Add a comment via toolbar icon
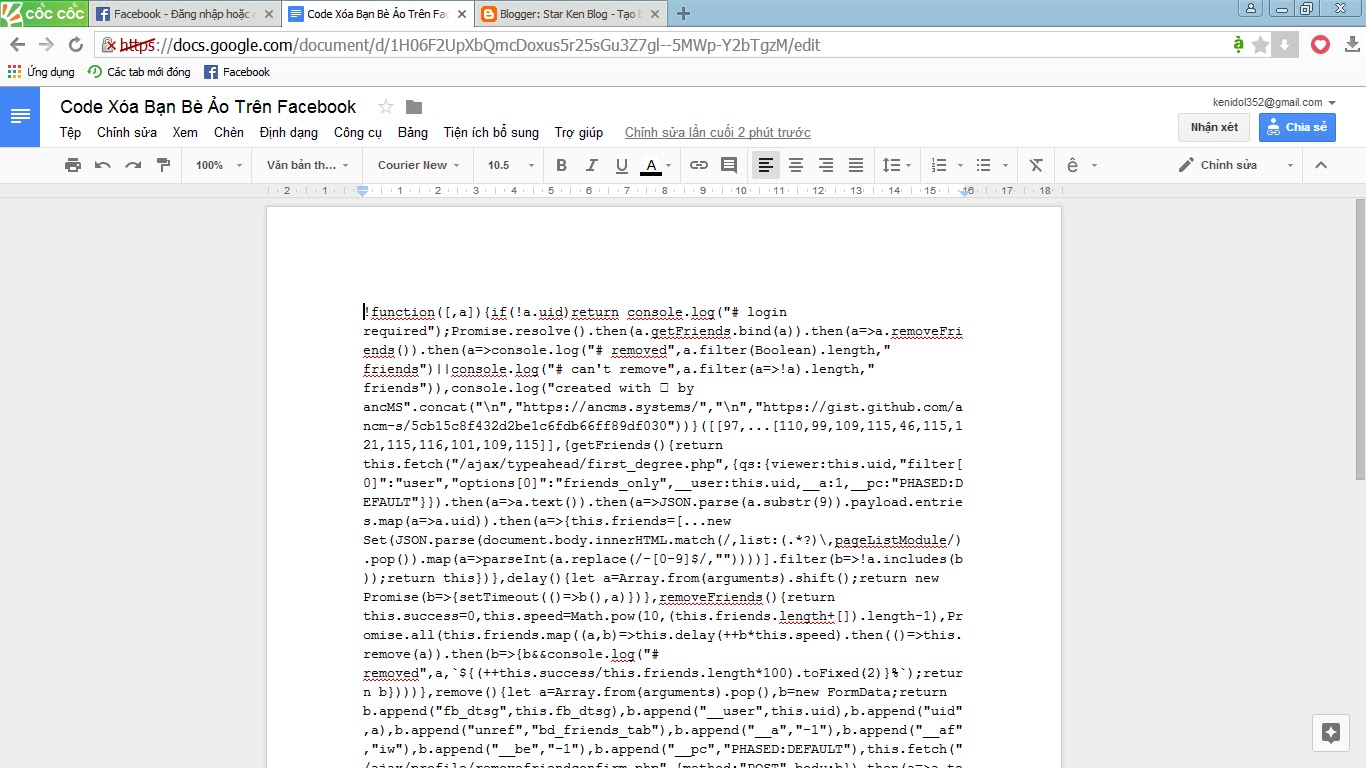This screenshot has width=1366, height=768. pos(729,165)
